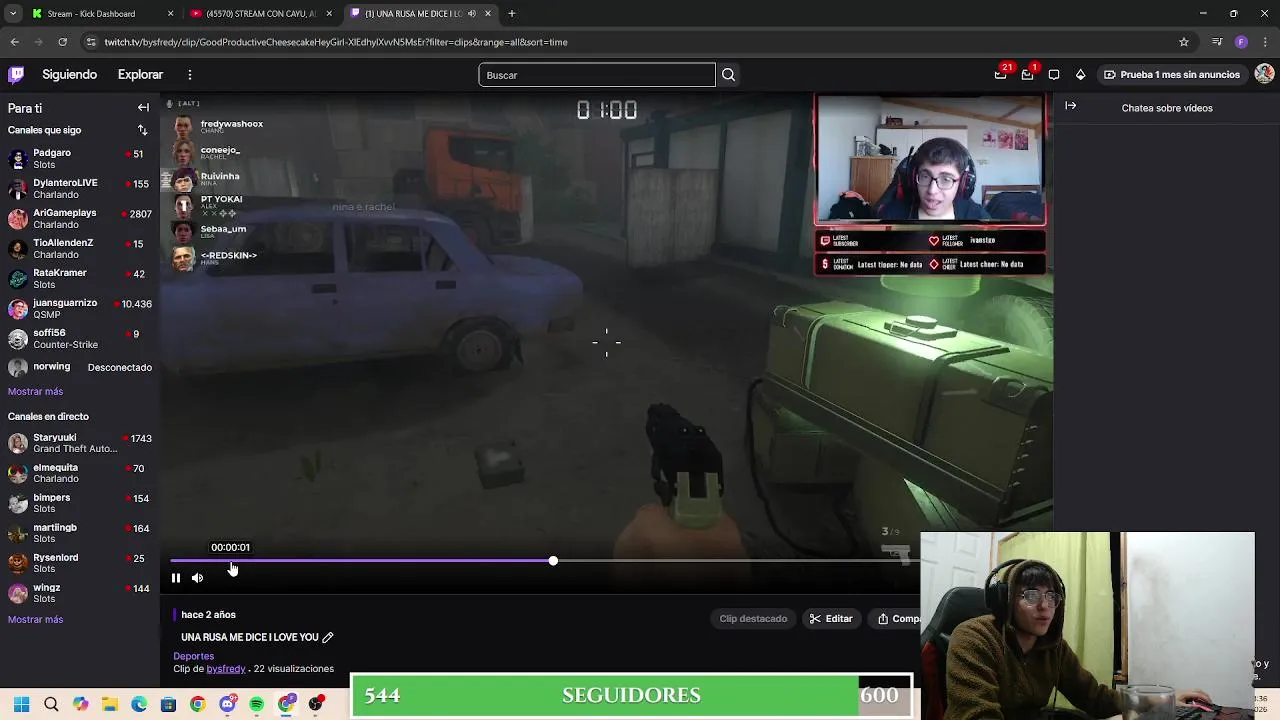The height and width of the screenshot is (720, 1280).
Task: Click the Editar clip button
Action: click(831, 619)
